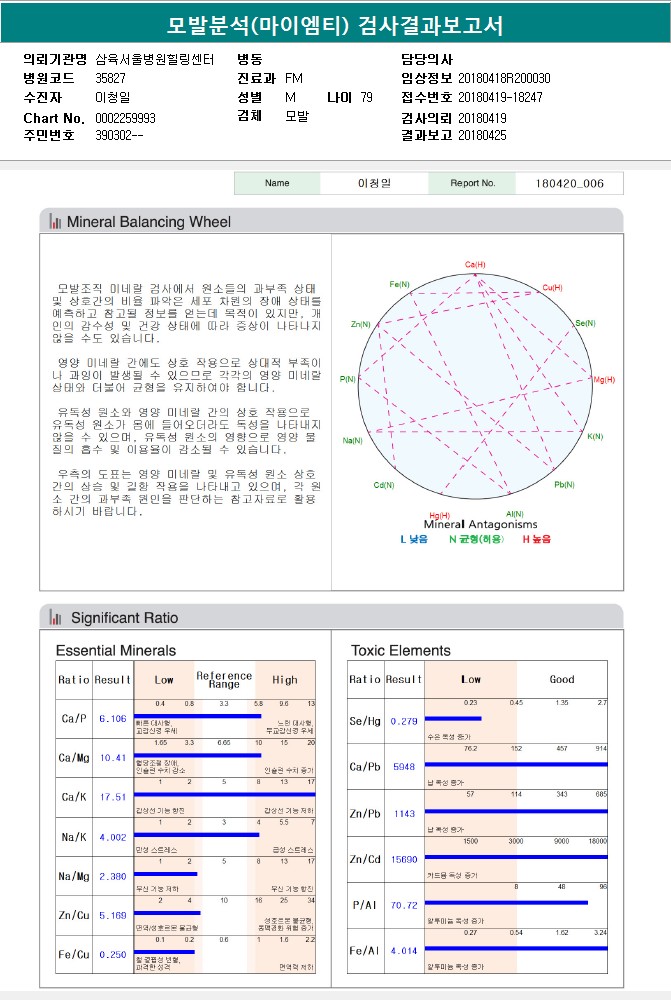
Task: Click the Ca/Mg result 10.41
Action: click(x=113, y=758)
